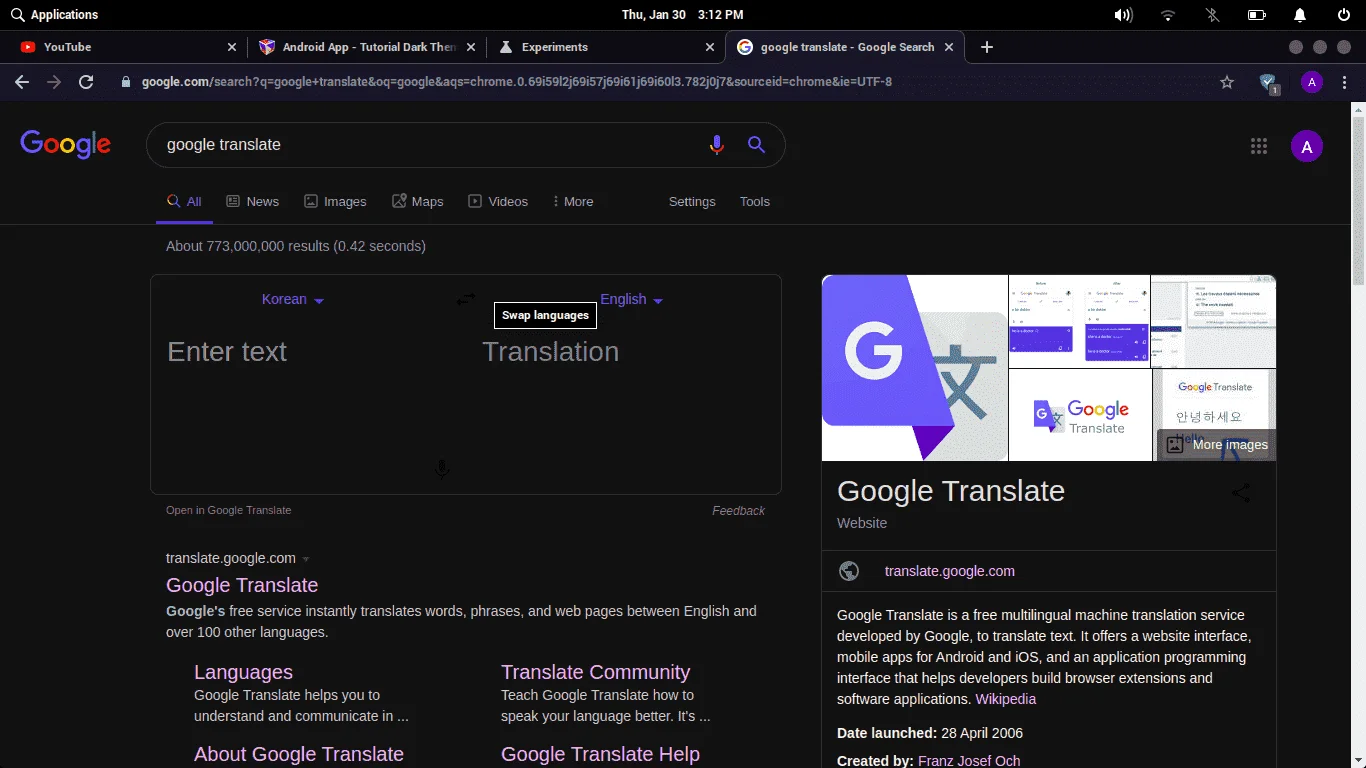1366x768 pixels.
Task: Expand options arrow next to translate.google.com result
Action: (306, 559)
